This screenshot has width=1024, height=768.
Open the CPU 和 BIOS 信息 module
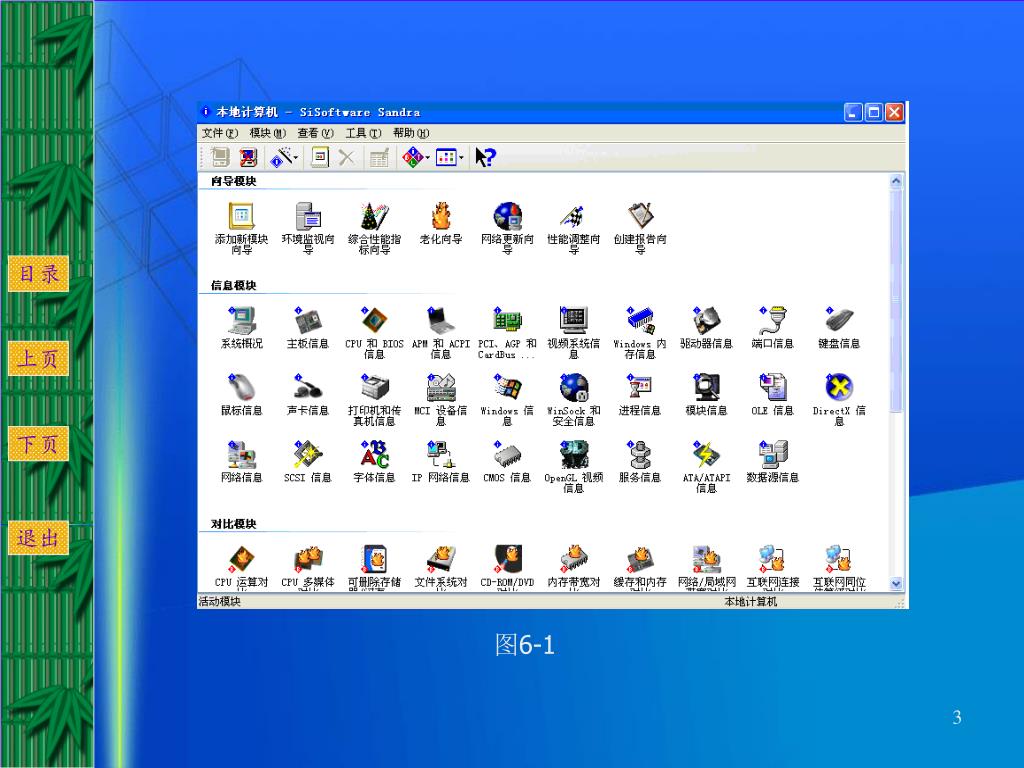click(x=374, y=321)
